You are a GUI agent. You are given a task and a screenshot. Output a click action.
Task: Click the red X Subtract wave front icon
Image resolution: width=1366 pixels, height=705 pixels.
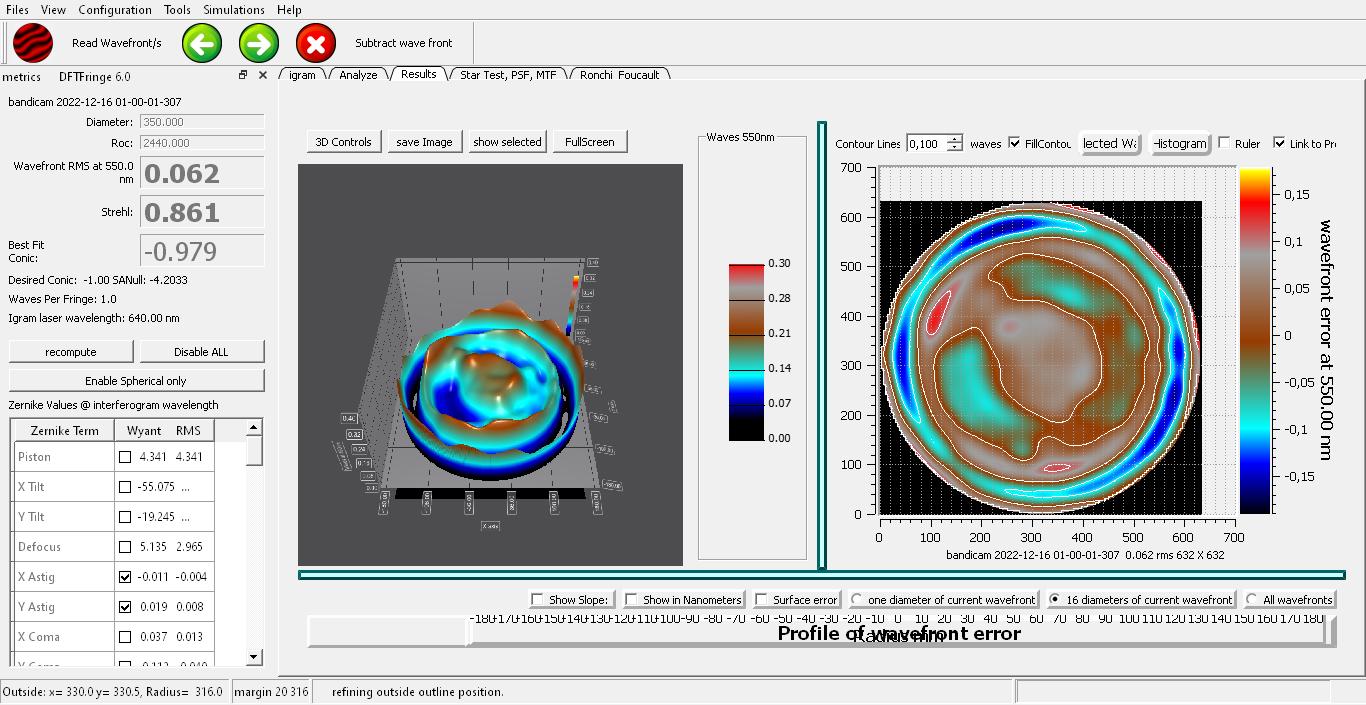pyautogui.click(x=316, y=43)
